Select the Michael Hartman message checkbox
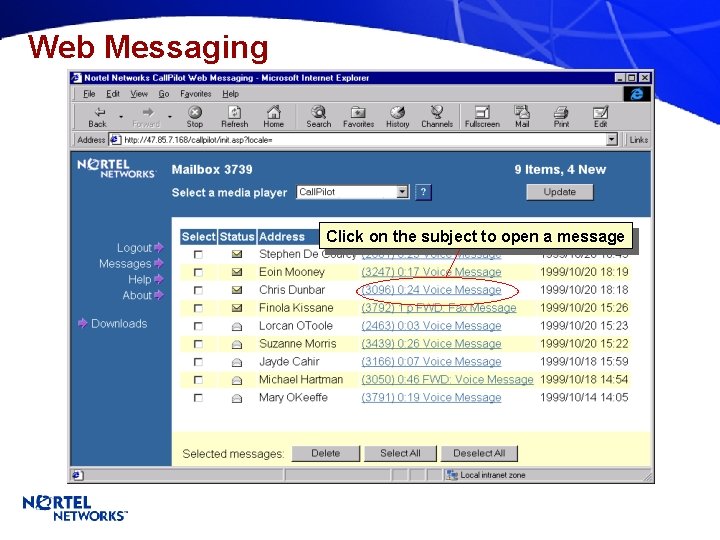This screenshot has height=540, width=720. (x=198, y=380)
